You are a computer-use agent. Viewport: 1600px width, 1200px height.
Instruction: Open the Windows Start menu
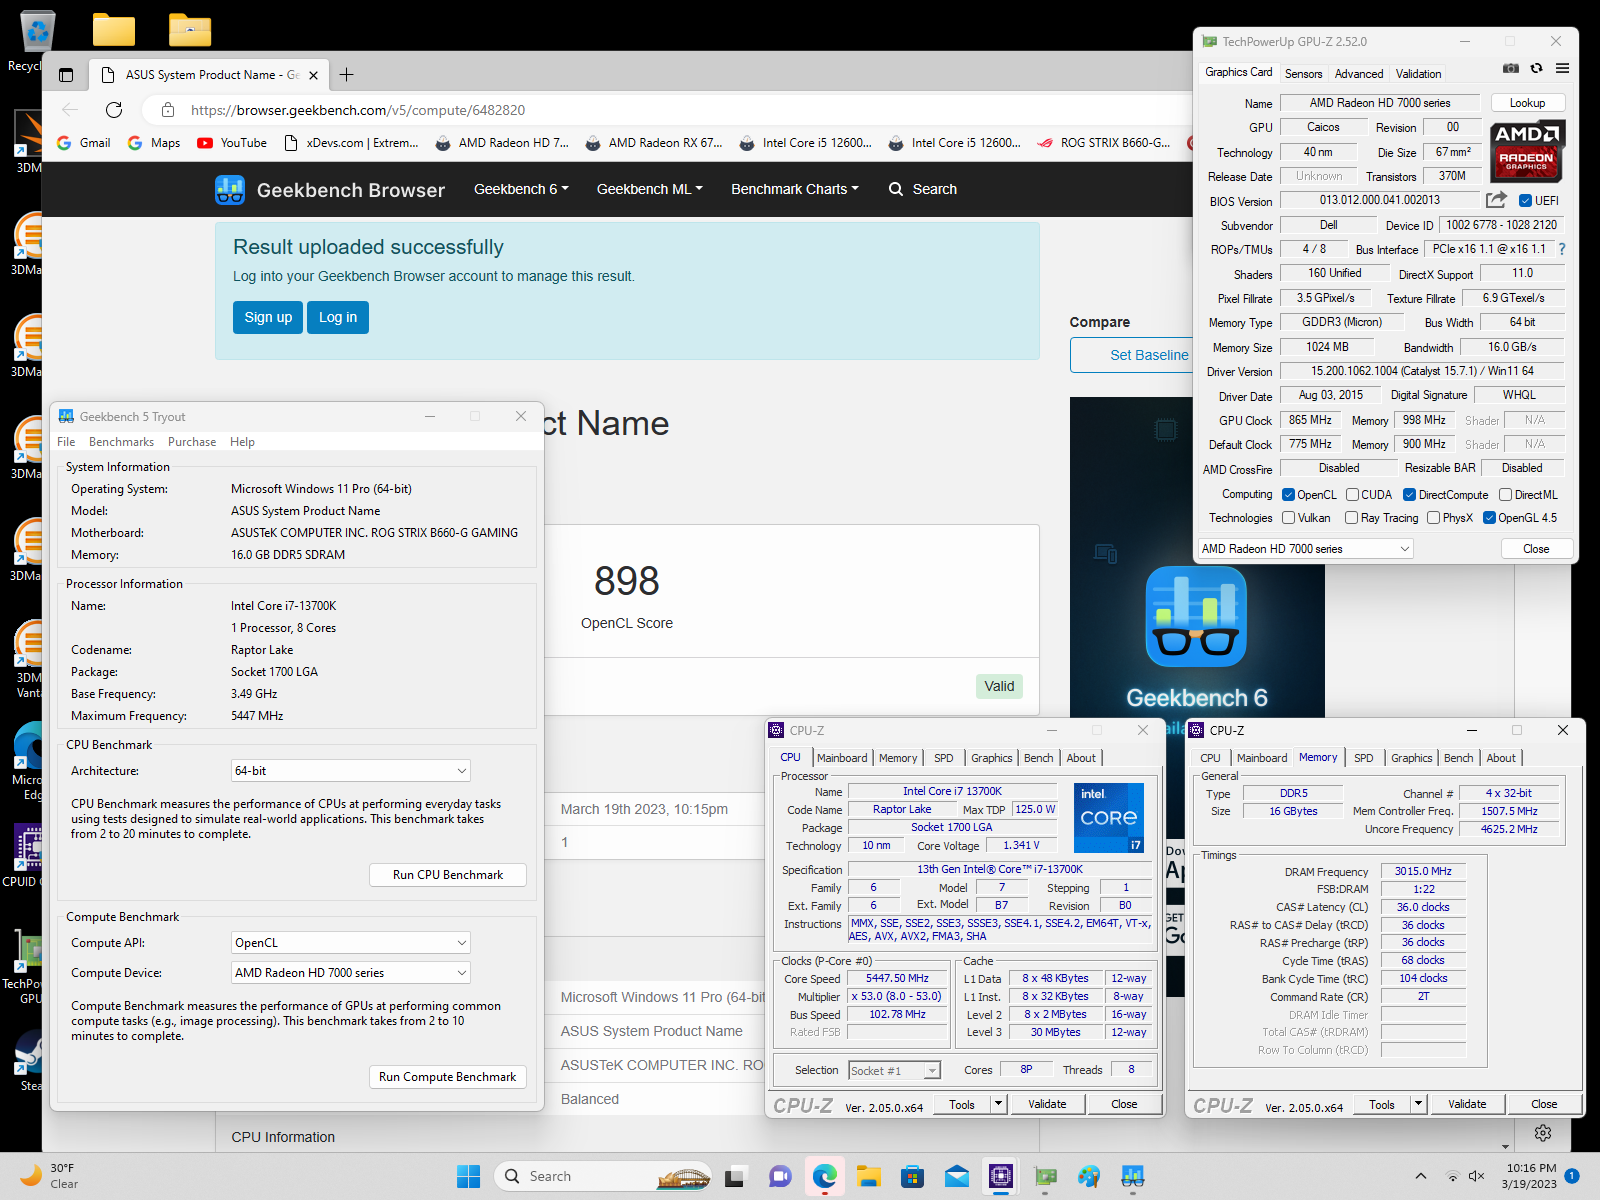coord(468,1176)
